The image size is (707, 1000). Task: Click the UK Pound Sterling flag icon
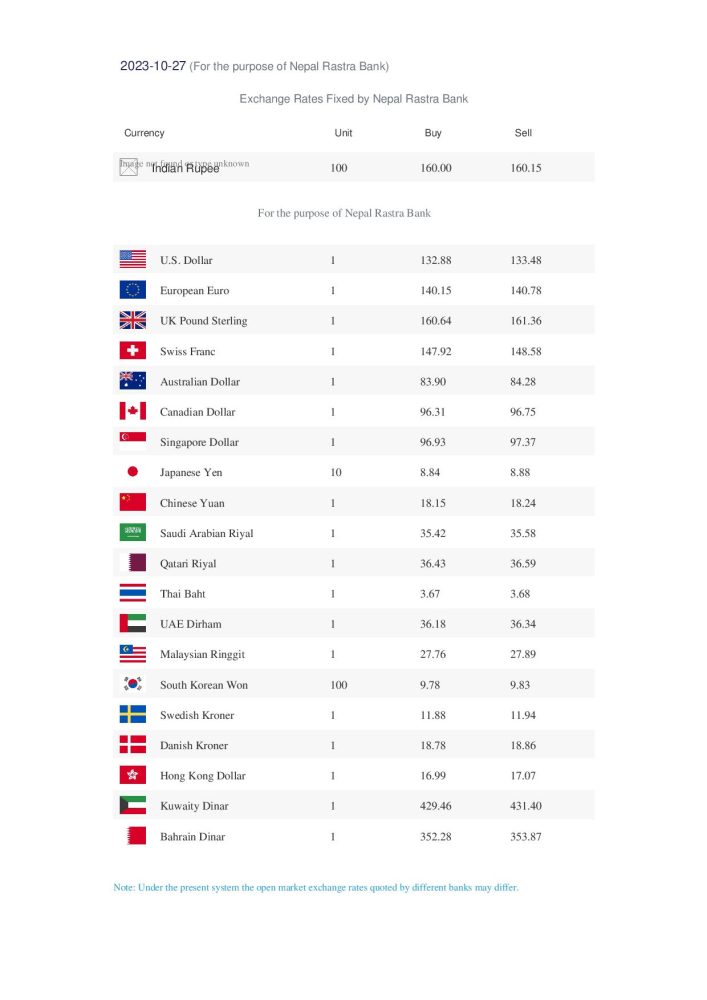point(132,321)
